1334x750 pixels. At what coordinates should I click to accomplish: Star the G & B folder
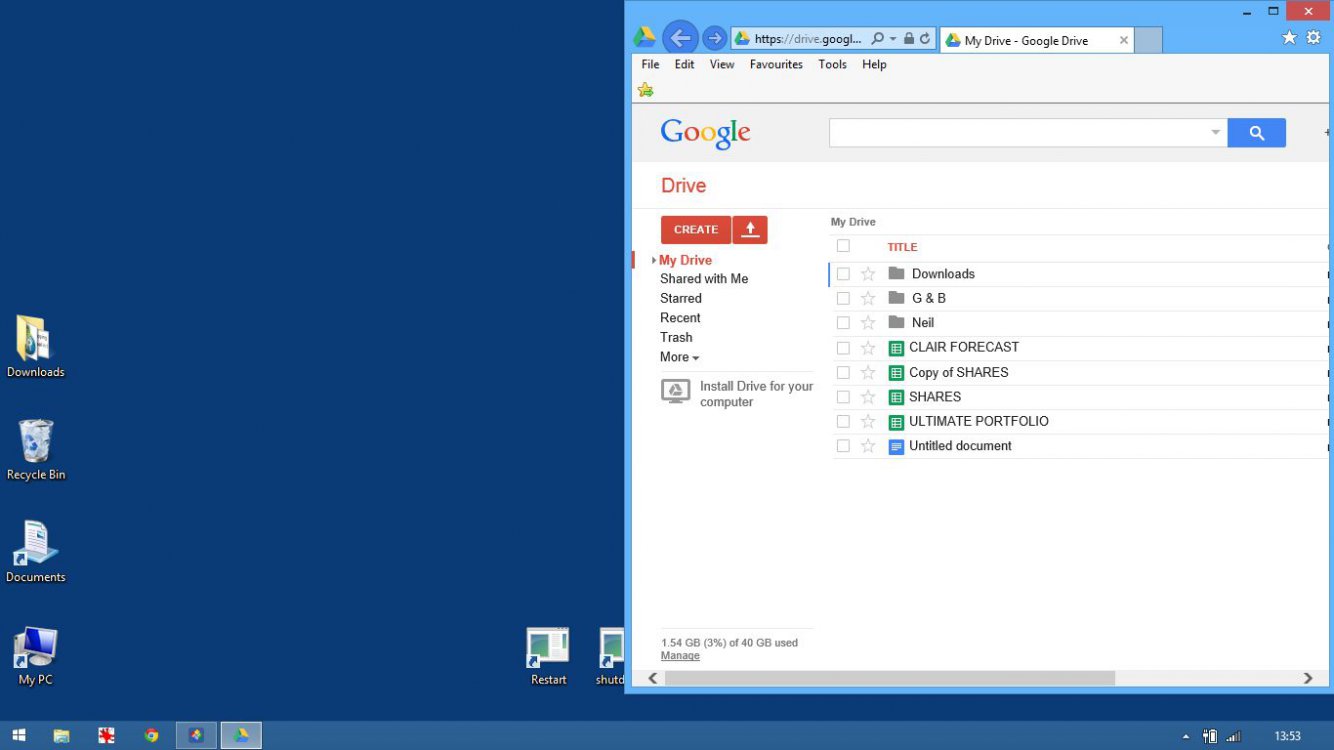pos(868,298)
